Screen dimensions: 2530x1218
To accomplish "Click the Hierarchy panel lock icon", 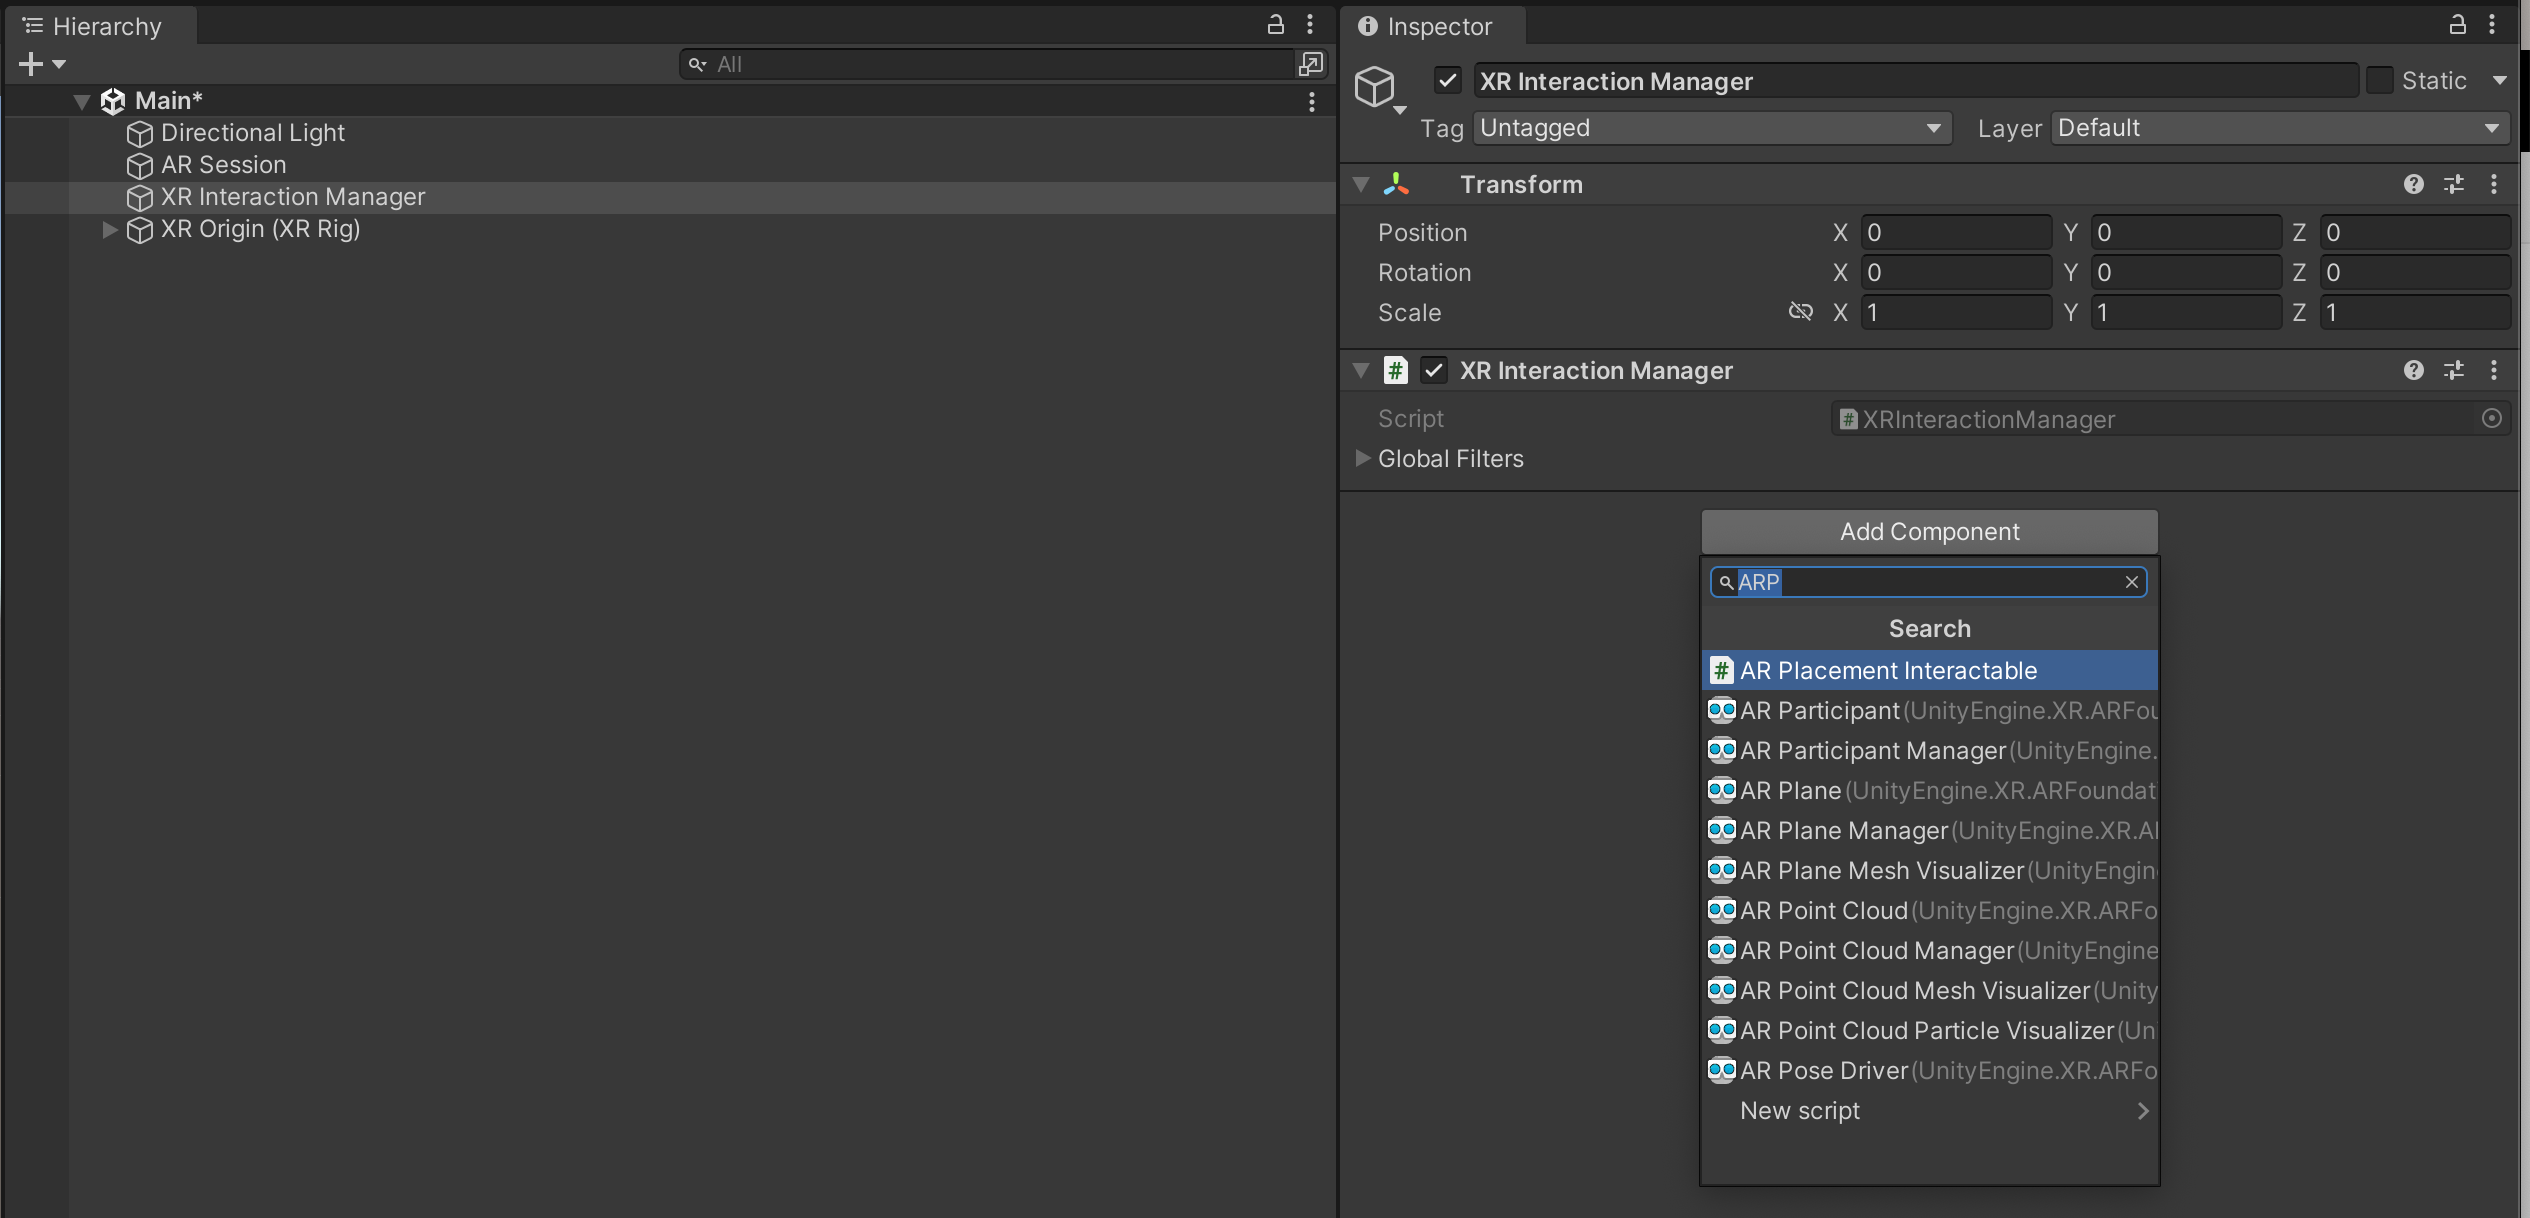I will tap(1276, 25).
